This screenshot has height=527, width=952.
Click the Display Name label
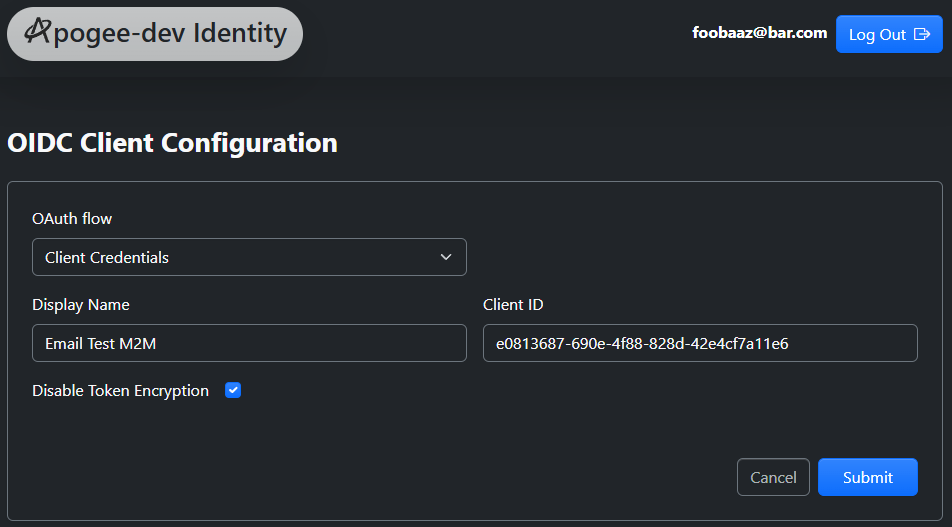pyautogui.click(x=81, y=305)
